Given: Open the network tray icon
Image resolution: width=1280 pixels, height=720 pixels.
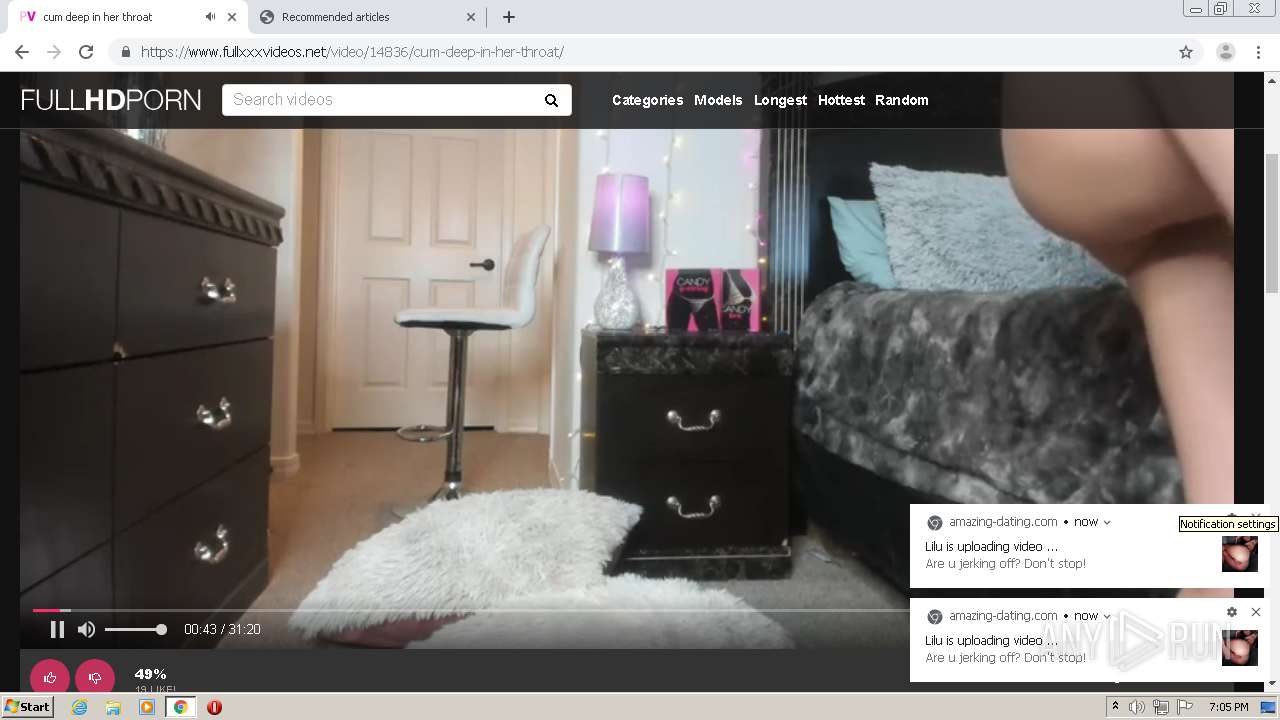Looking at the screenshot, I should 1161,707.
